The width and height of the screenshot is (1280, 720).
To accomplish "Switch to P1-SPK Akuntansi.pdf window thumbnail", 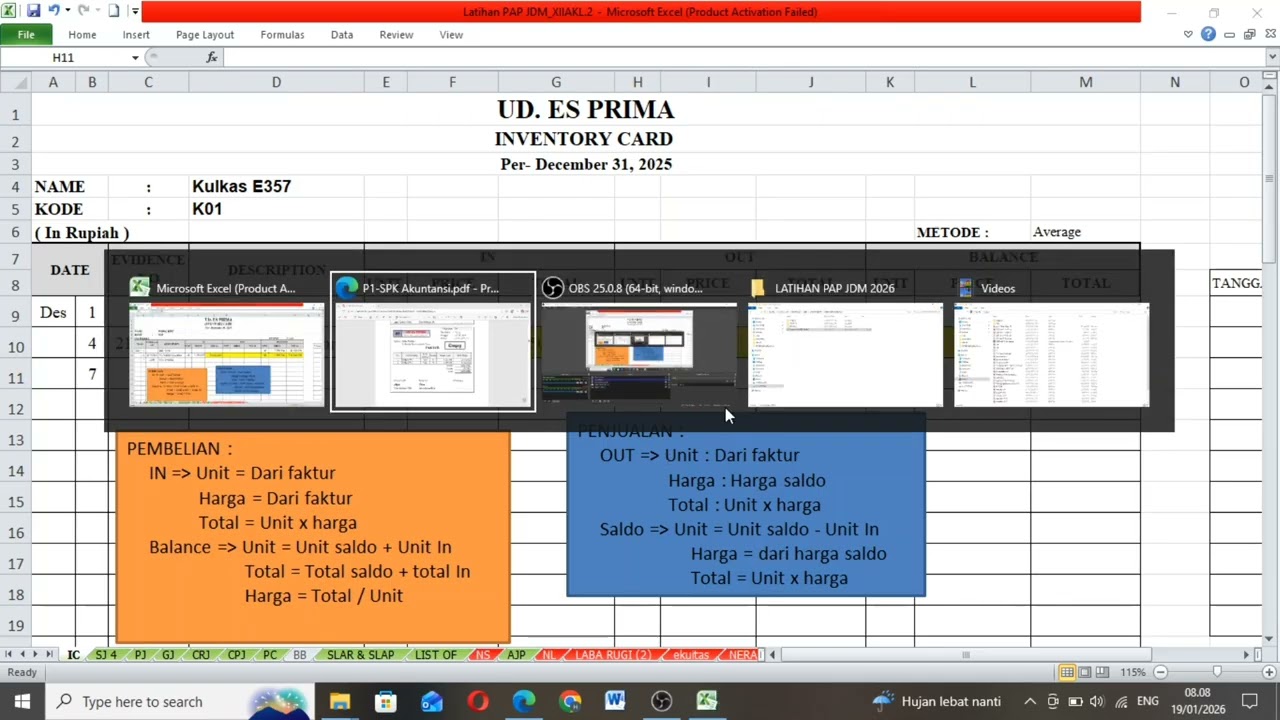I will [433, 342].
